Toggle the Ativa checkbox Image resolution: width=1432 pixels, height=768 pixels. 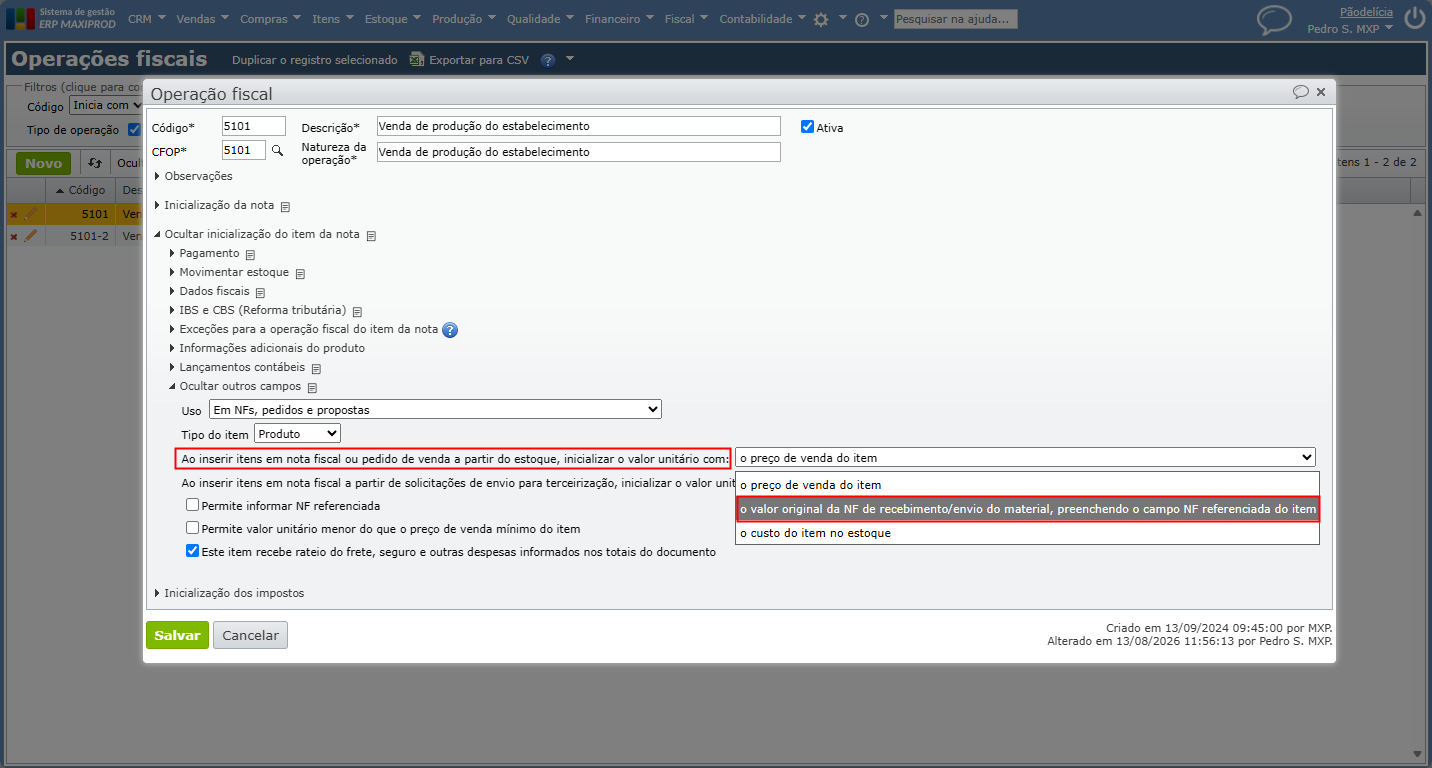pyautogui.click(x=807, y=127)
